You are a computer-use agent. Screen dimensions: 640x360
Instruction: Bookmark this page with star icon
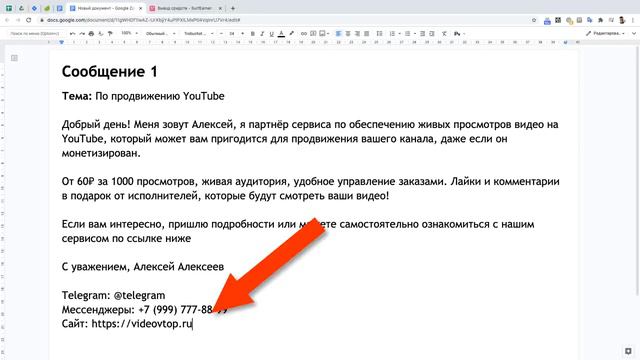tap(534, 20)
